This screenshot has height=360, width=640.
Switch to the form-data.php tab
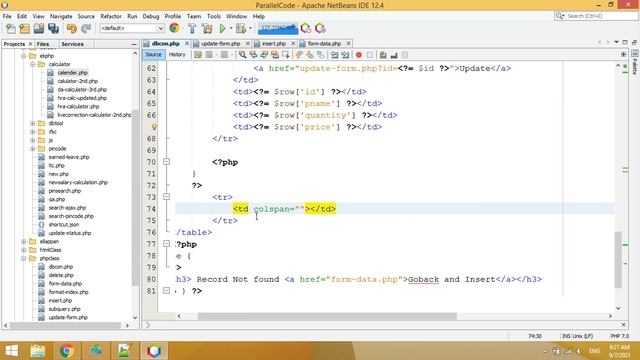[x=324, y=44]
